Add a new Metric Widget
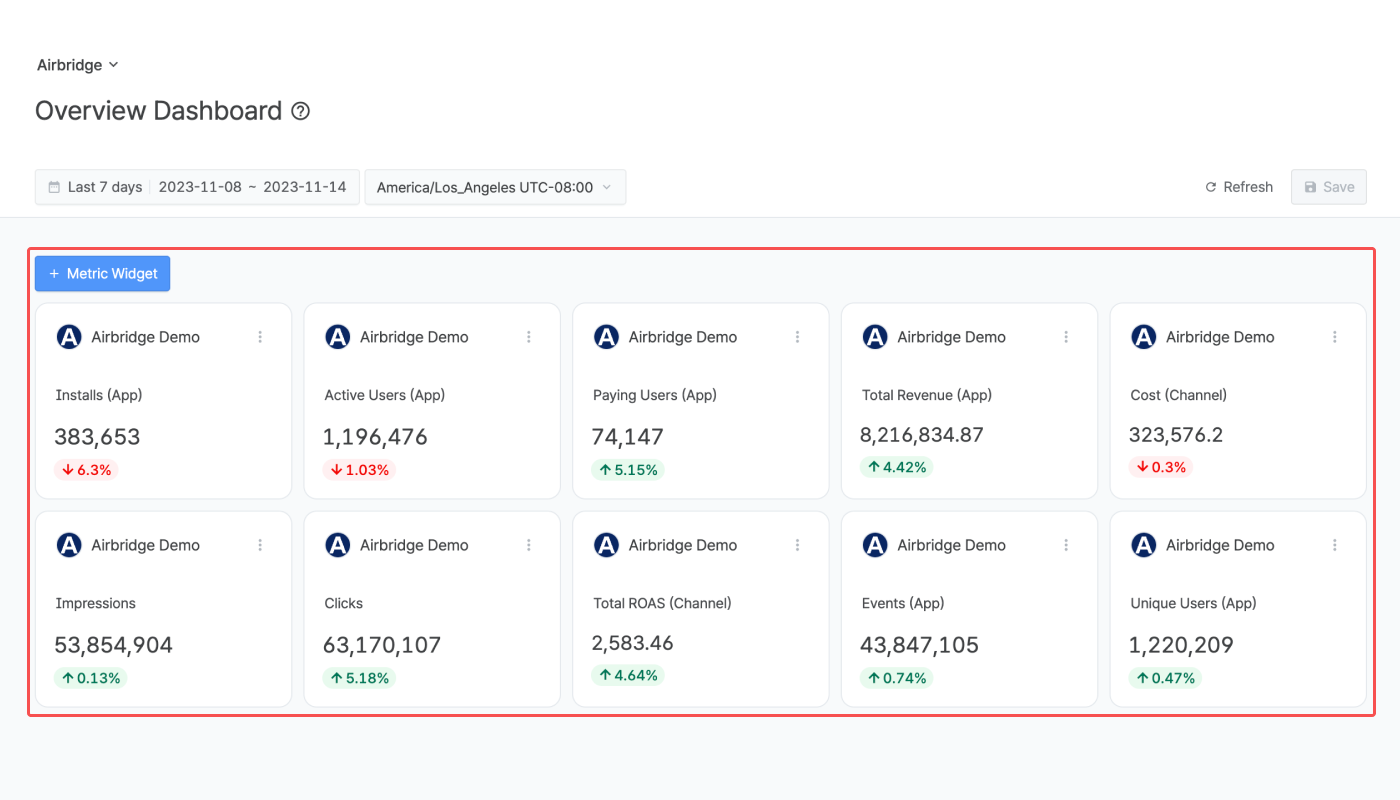The image size is (1400, 800). 102,274
